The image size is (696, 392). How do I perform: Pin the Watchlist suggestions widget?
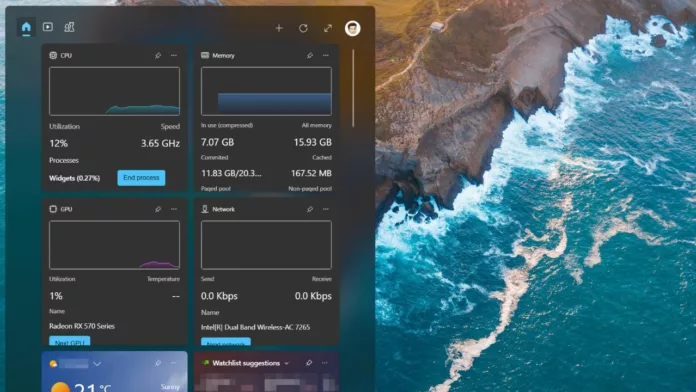coord(309,363)
